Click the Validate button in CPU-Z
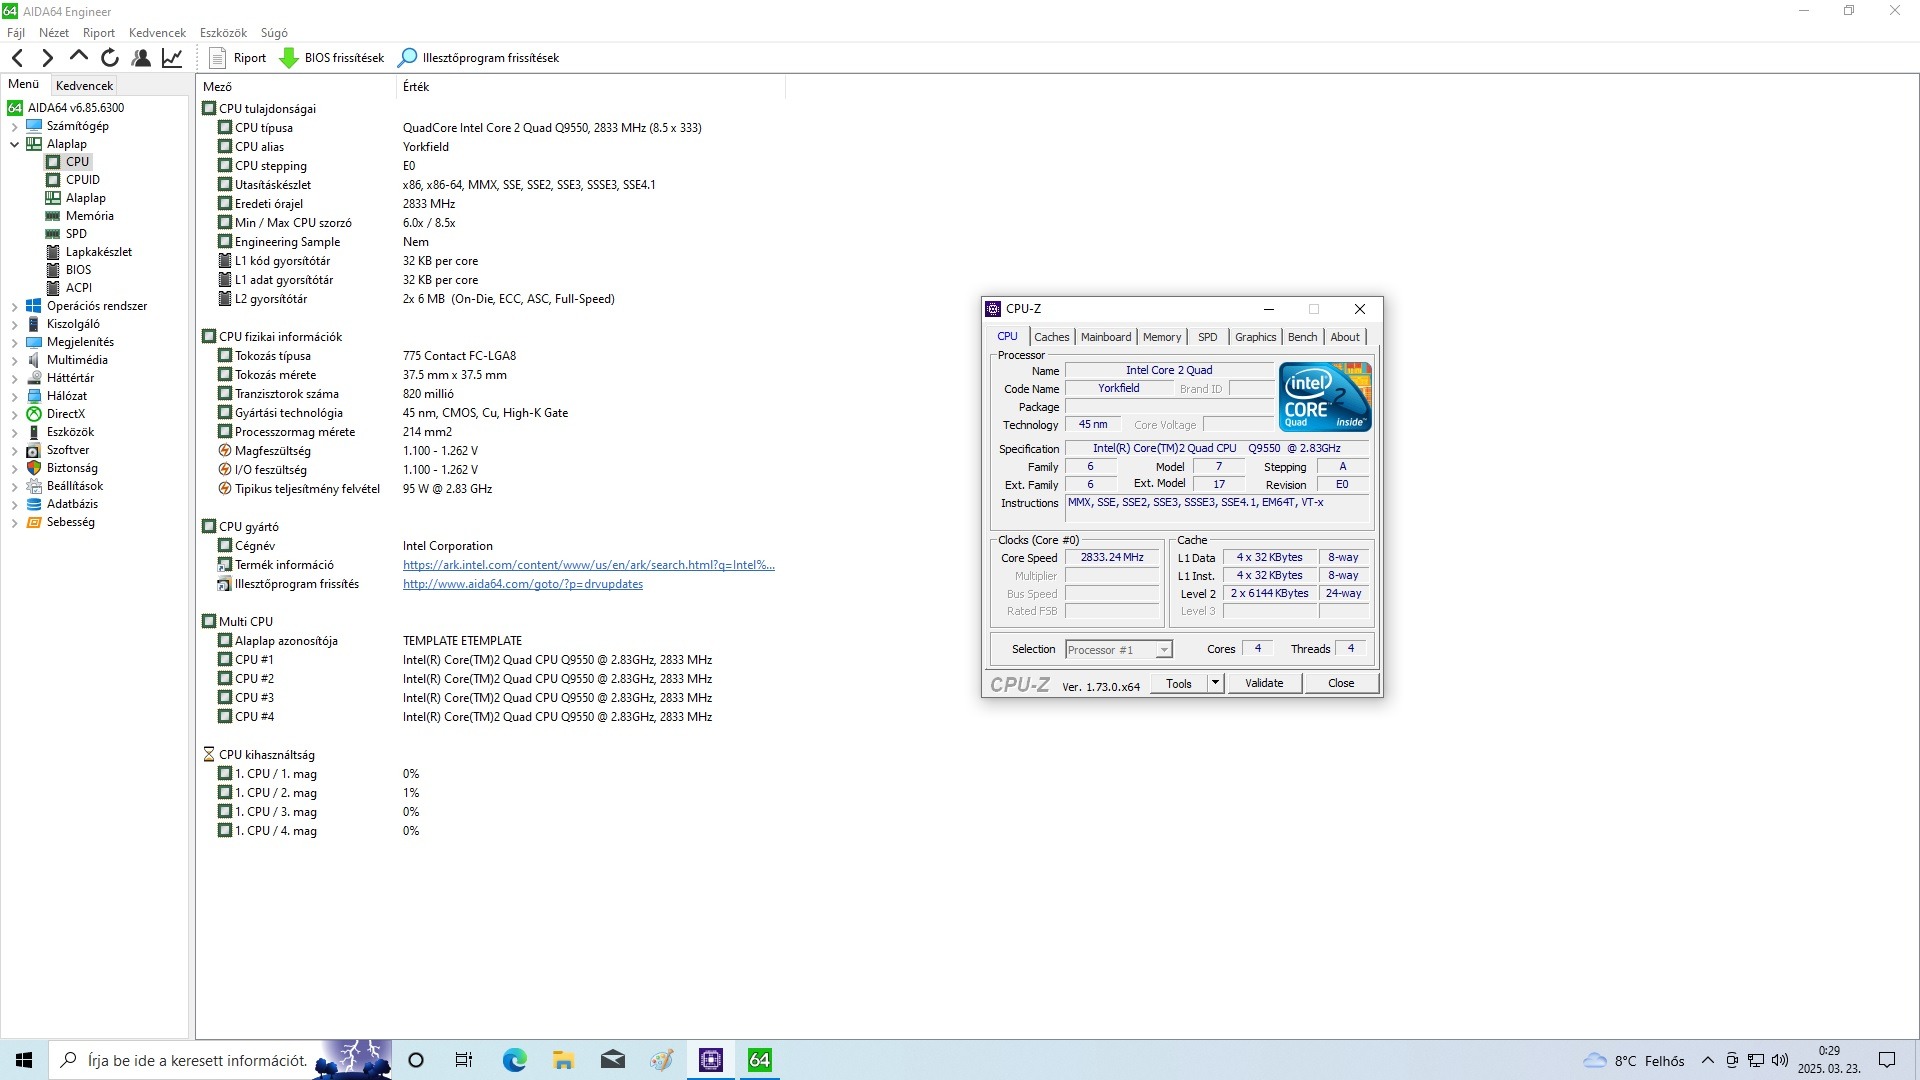This screenshot has width=1920, height=1080. (1264, 684)
